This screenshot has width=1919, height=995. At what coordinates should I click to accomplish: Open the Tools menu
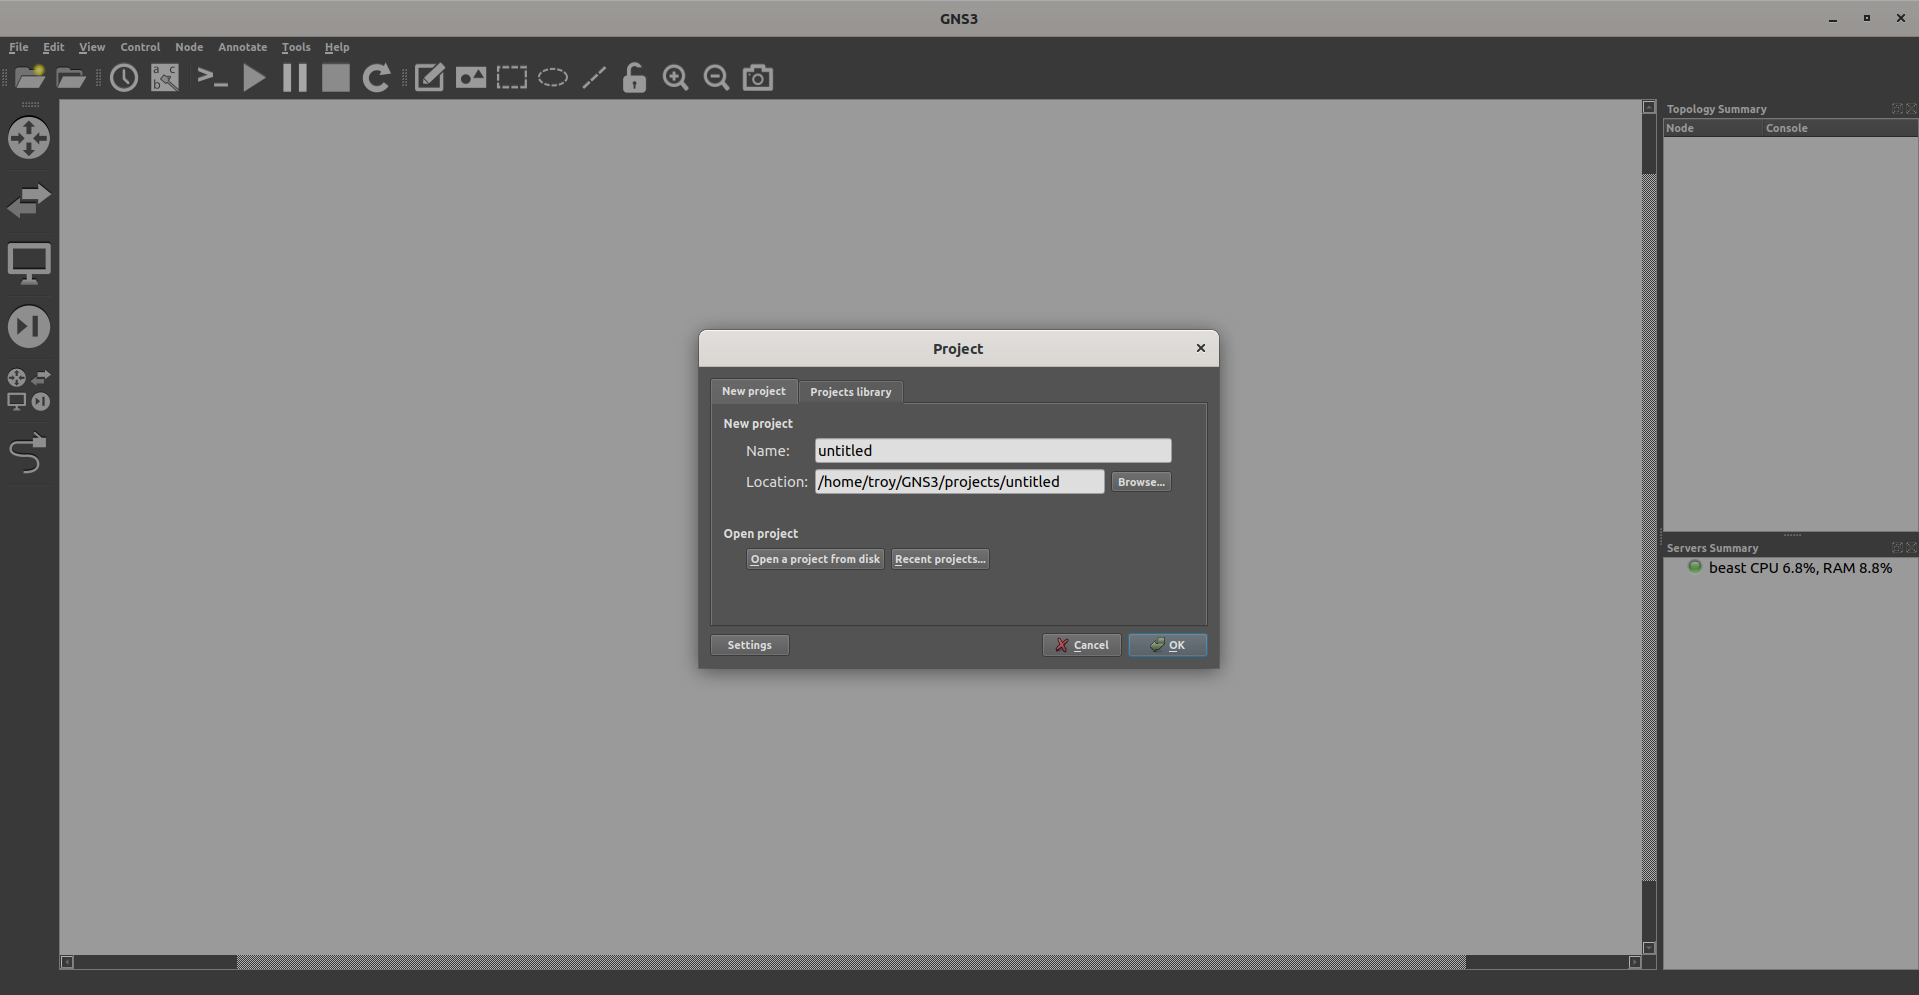(296, 47)
